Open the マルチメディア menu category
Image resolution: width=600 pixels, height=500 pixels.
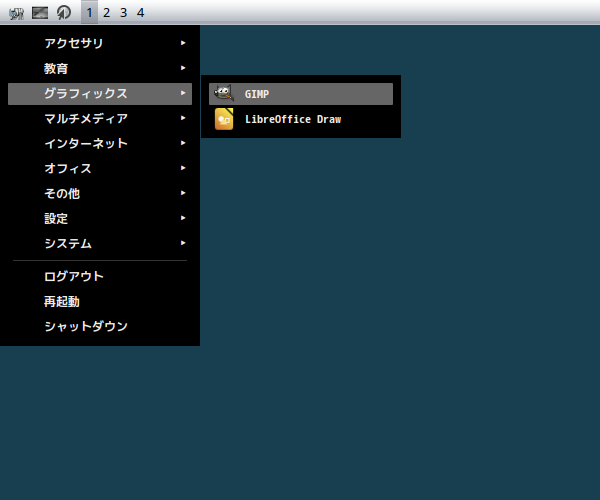coord(100,119)
